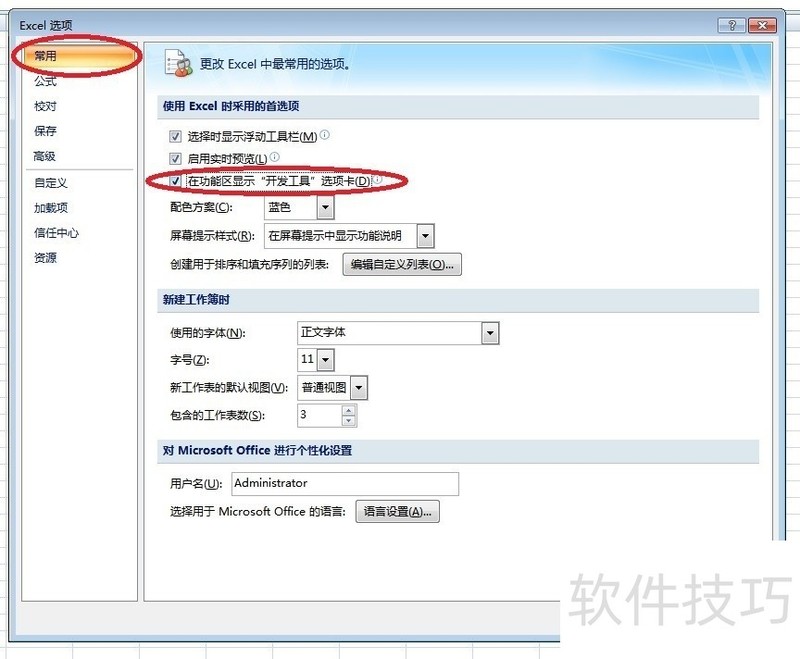
Task: Click the 新建工作簿时 section heading
Action: point(196,299)
